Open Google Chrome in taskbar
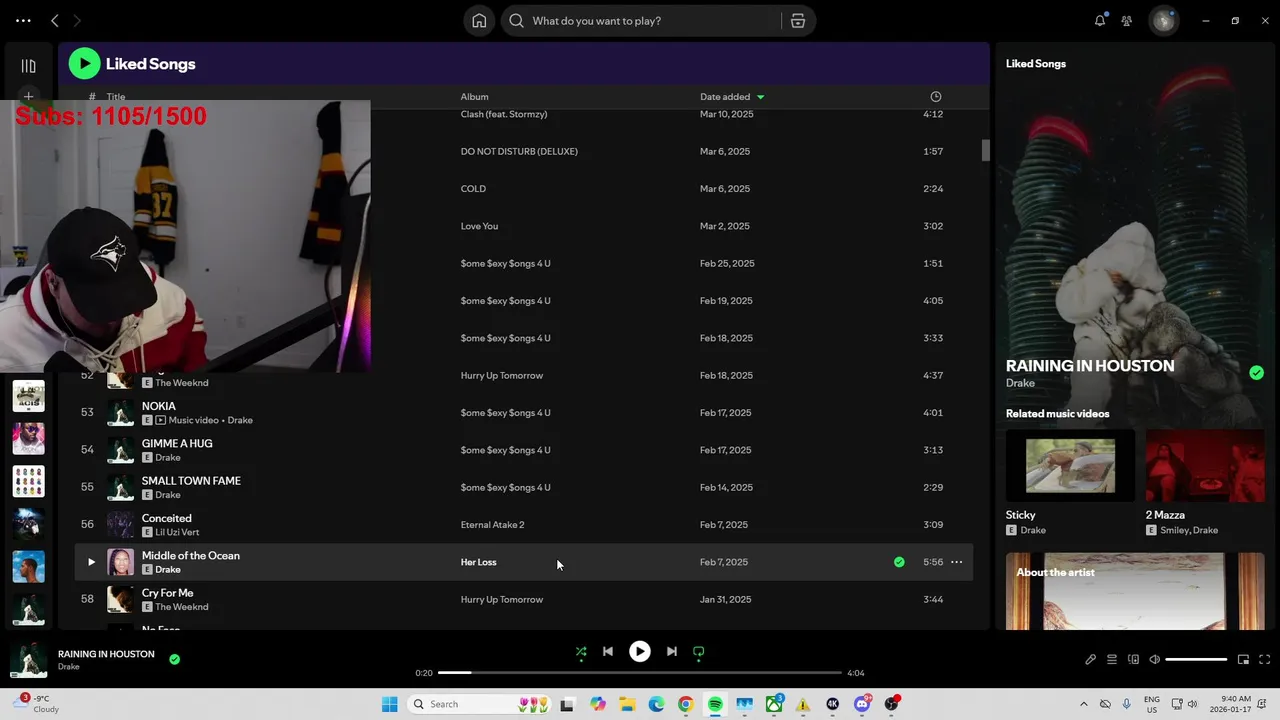This screenshot has height=720, width=1280. [685, 704]
